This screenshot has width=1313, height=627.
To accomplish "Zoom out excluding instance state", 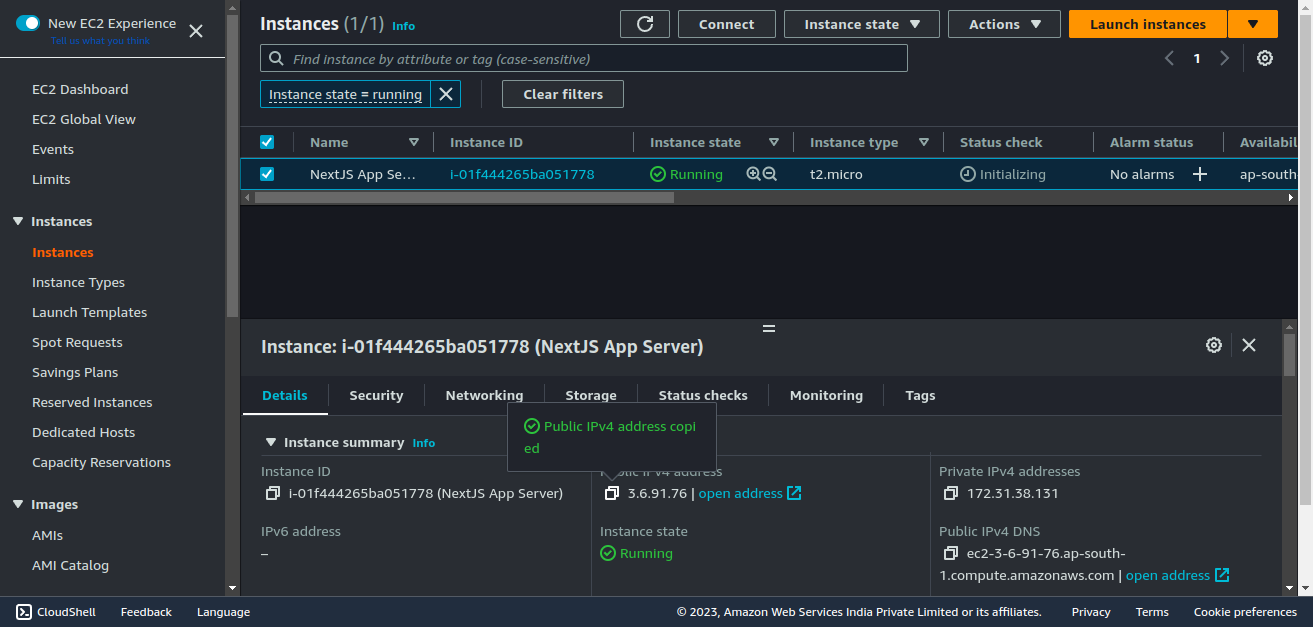I will click(x=770, y=174).
